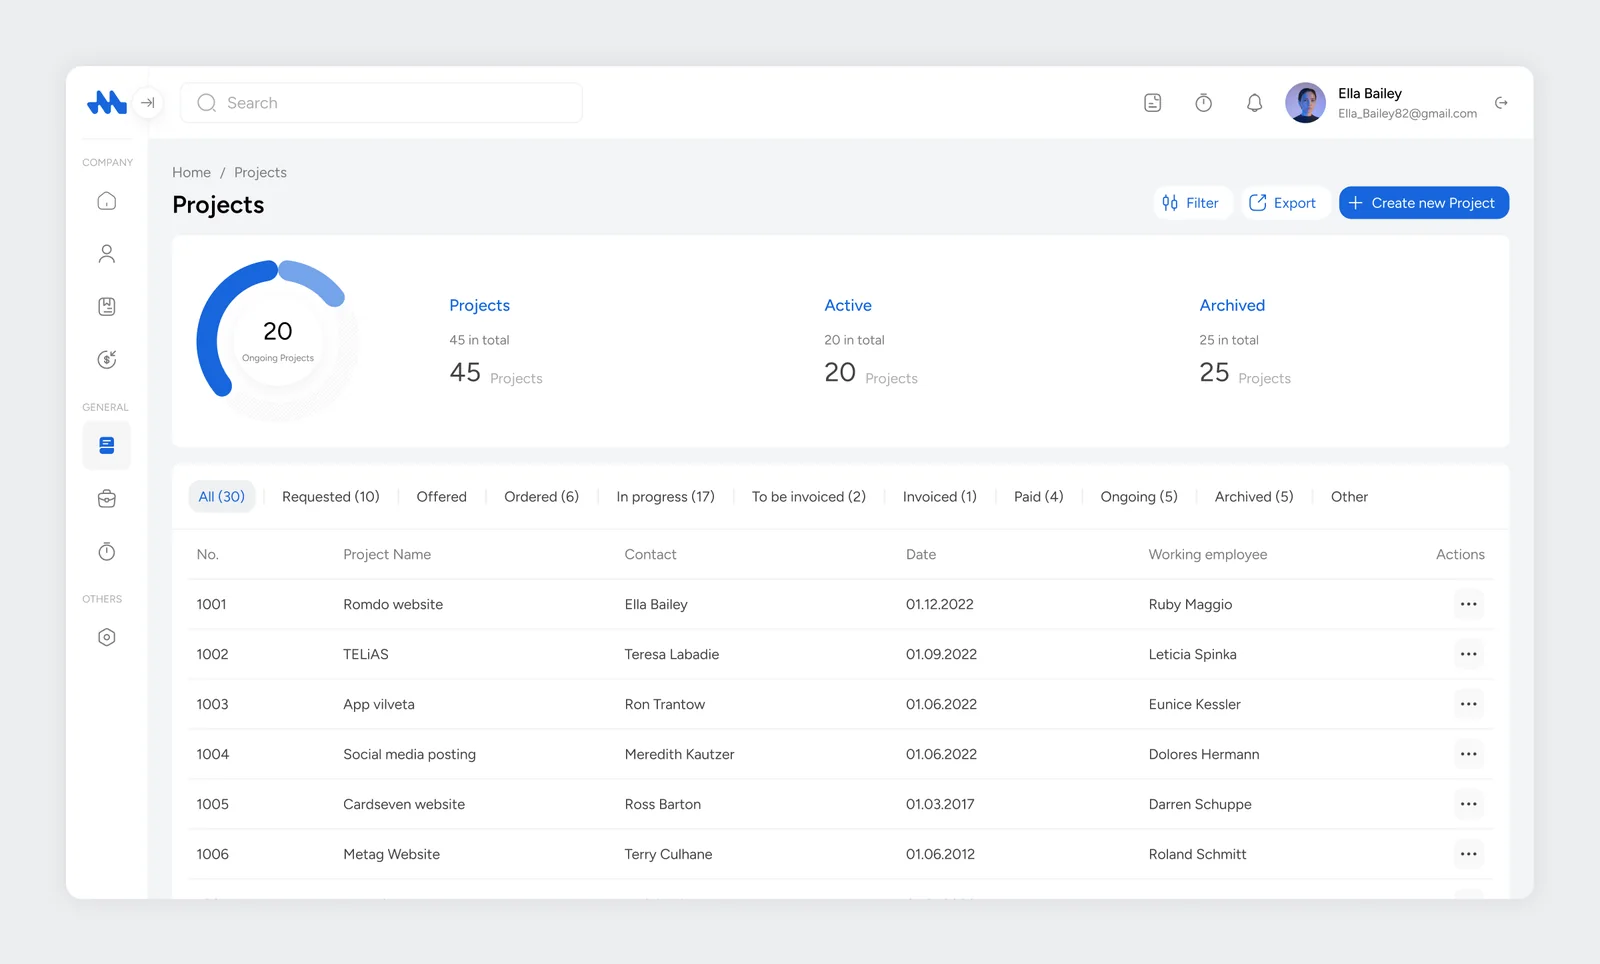The width and height of the screenshot is (1600, 964).
Task: Click employee Ruby Maggio
Action: [1190, 604]
